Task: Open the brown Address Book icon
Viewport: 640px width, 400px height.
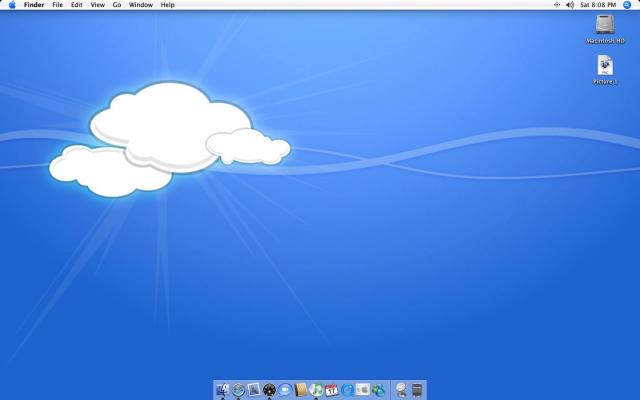Action: point(300,390)
